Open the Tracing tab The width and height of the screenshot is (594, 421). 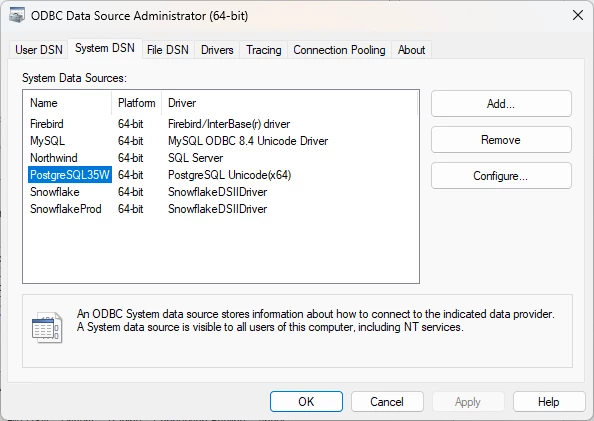(264, 50)
